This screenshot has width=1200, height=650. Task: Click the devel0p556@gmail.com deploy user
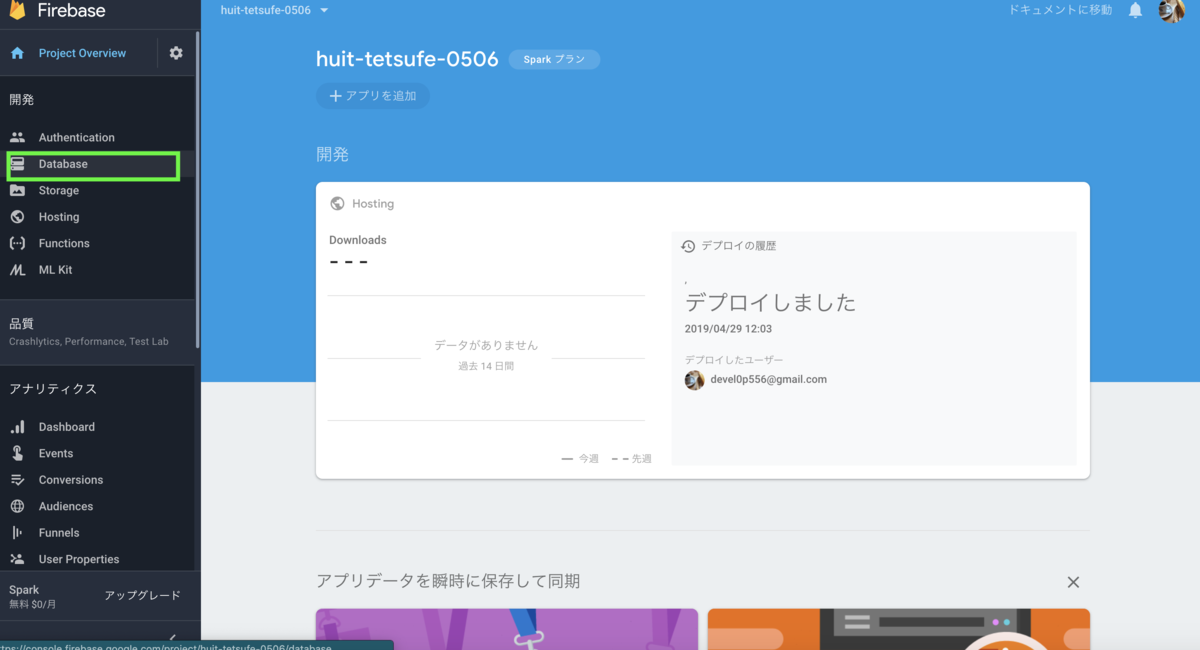tap(768, 379)
